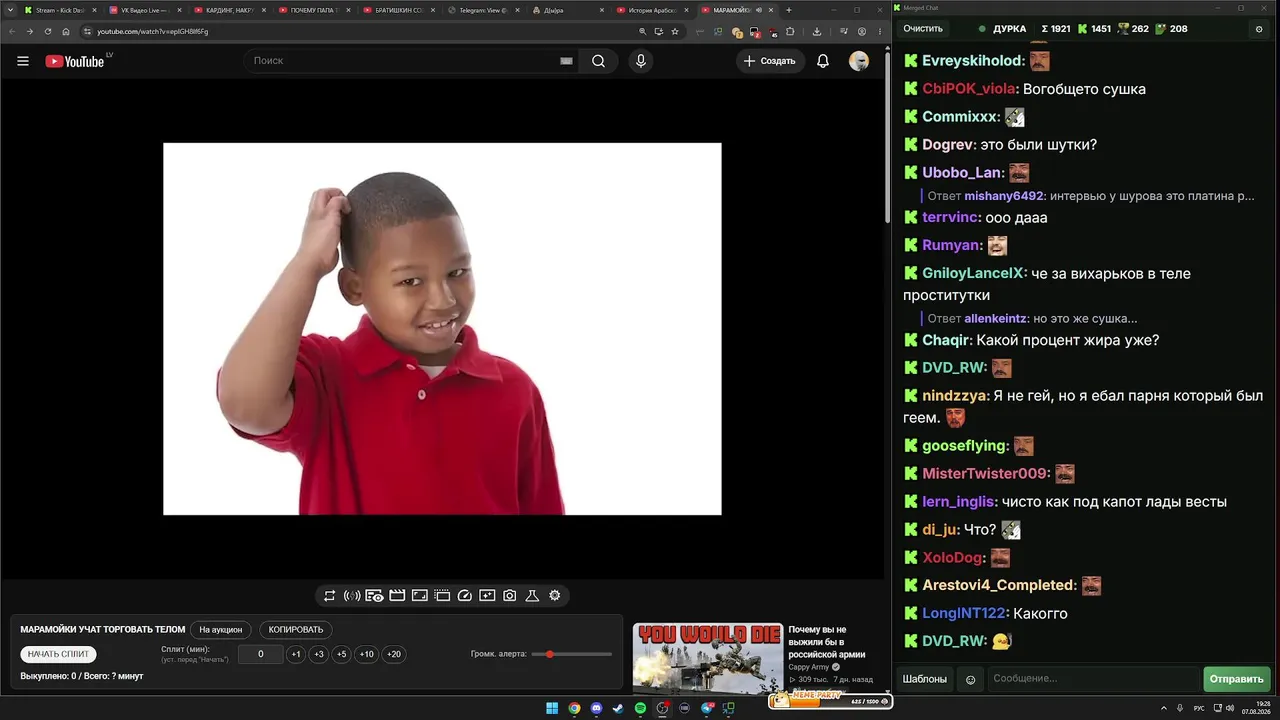Click the Очистить button in Merged Chat

[923, 29]
